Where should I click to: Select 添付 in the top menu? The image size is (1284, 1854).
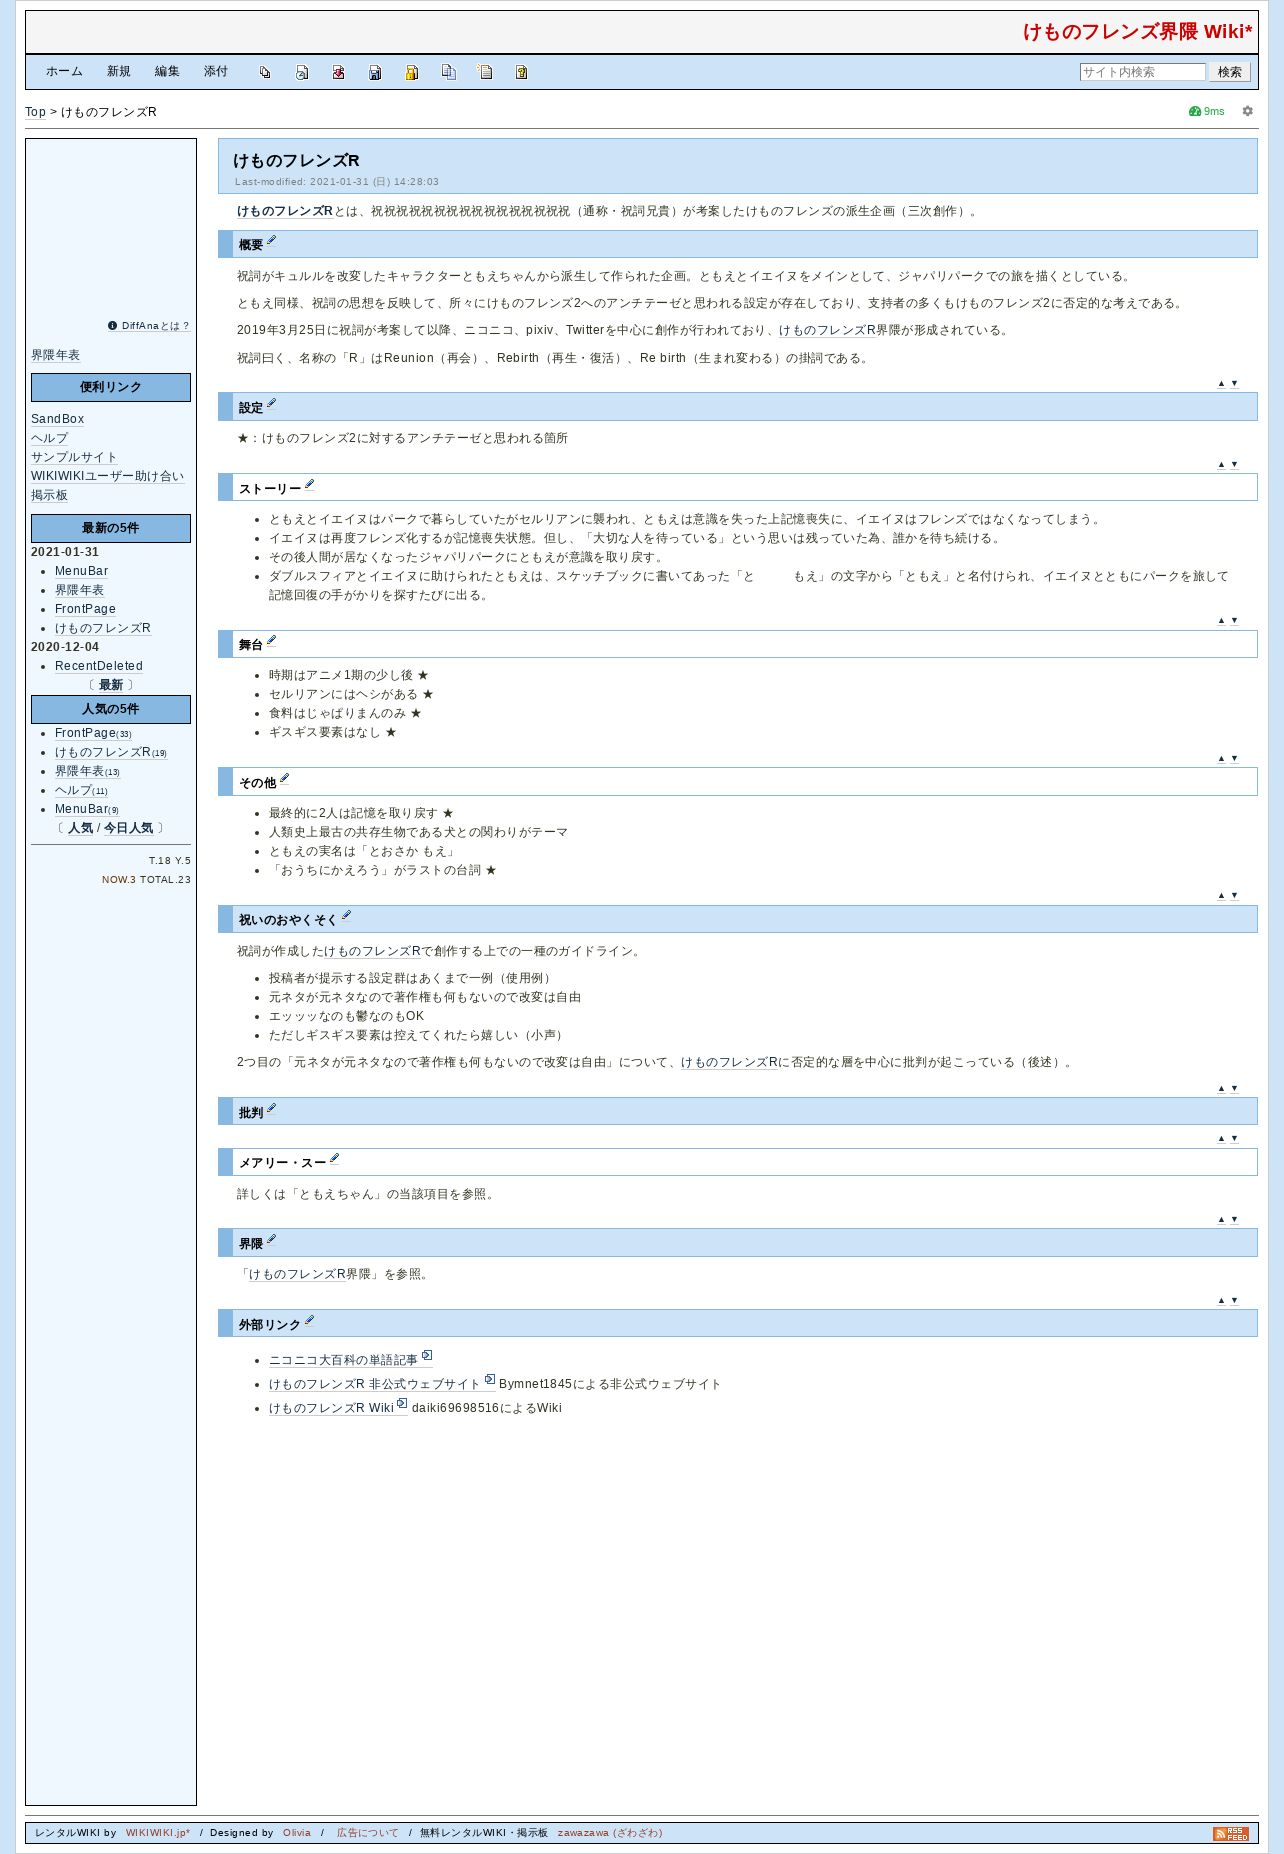[216, 72]
